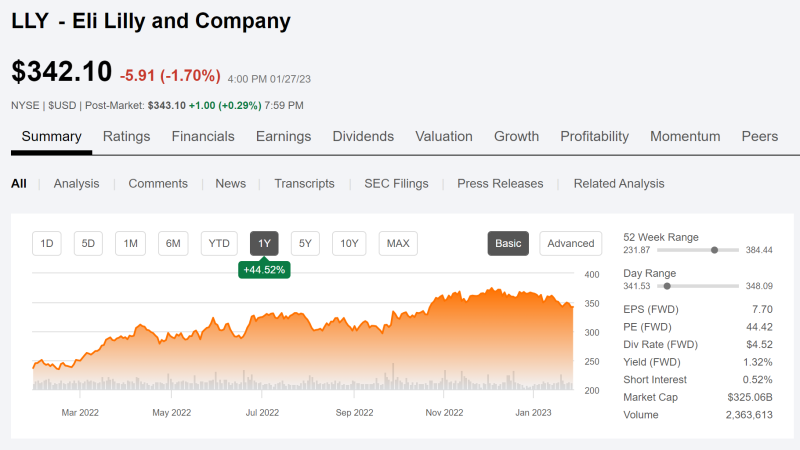Open the Summary tab

click(x=52, y=137)
